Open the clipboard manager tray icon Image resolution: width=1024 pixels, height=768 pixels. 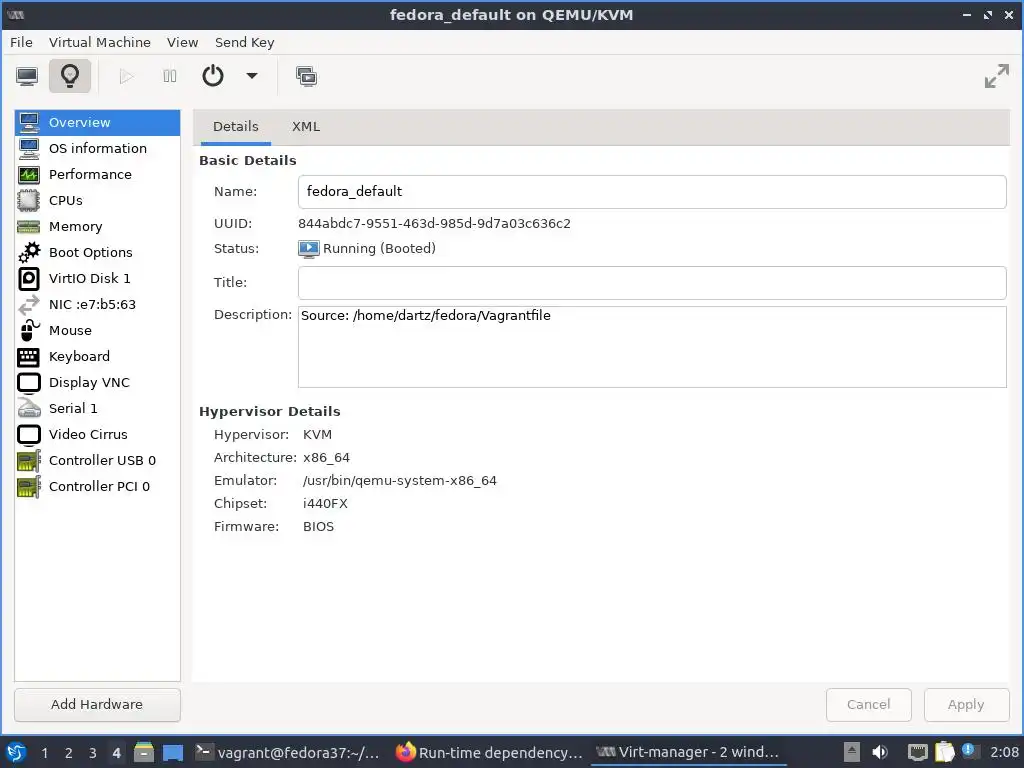[x=945, y=752]
